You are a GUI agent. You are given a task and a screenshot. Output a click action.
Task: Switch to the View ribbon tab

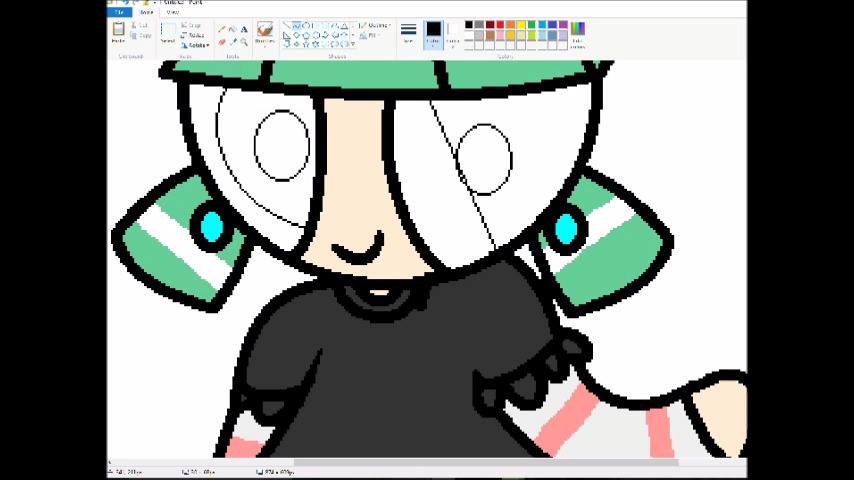pyautogui.click(x=172, y=11)
